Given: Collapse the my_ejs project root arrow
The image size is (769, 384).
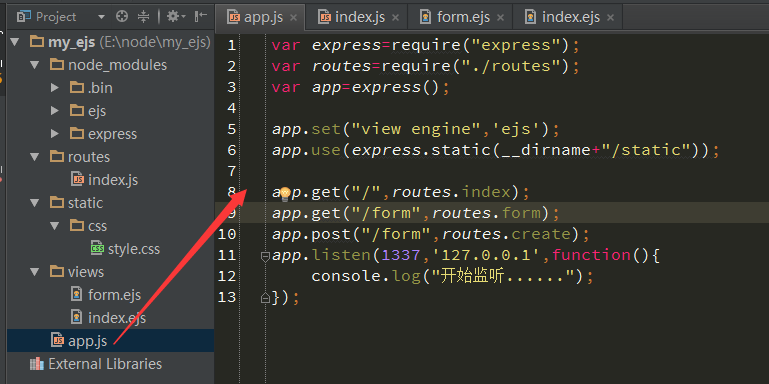Looking at the screenshot, I should 15,42.
